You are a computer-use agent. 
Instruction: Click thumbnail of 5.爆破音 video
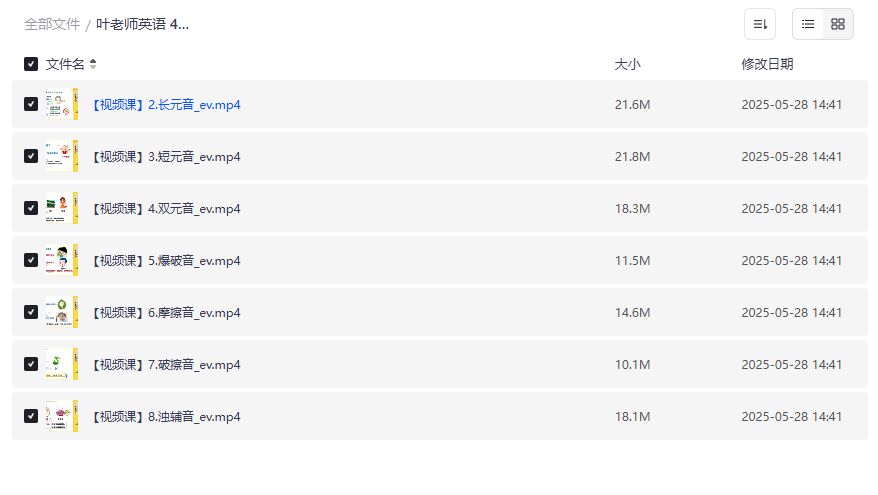click(x=62, y=260)
